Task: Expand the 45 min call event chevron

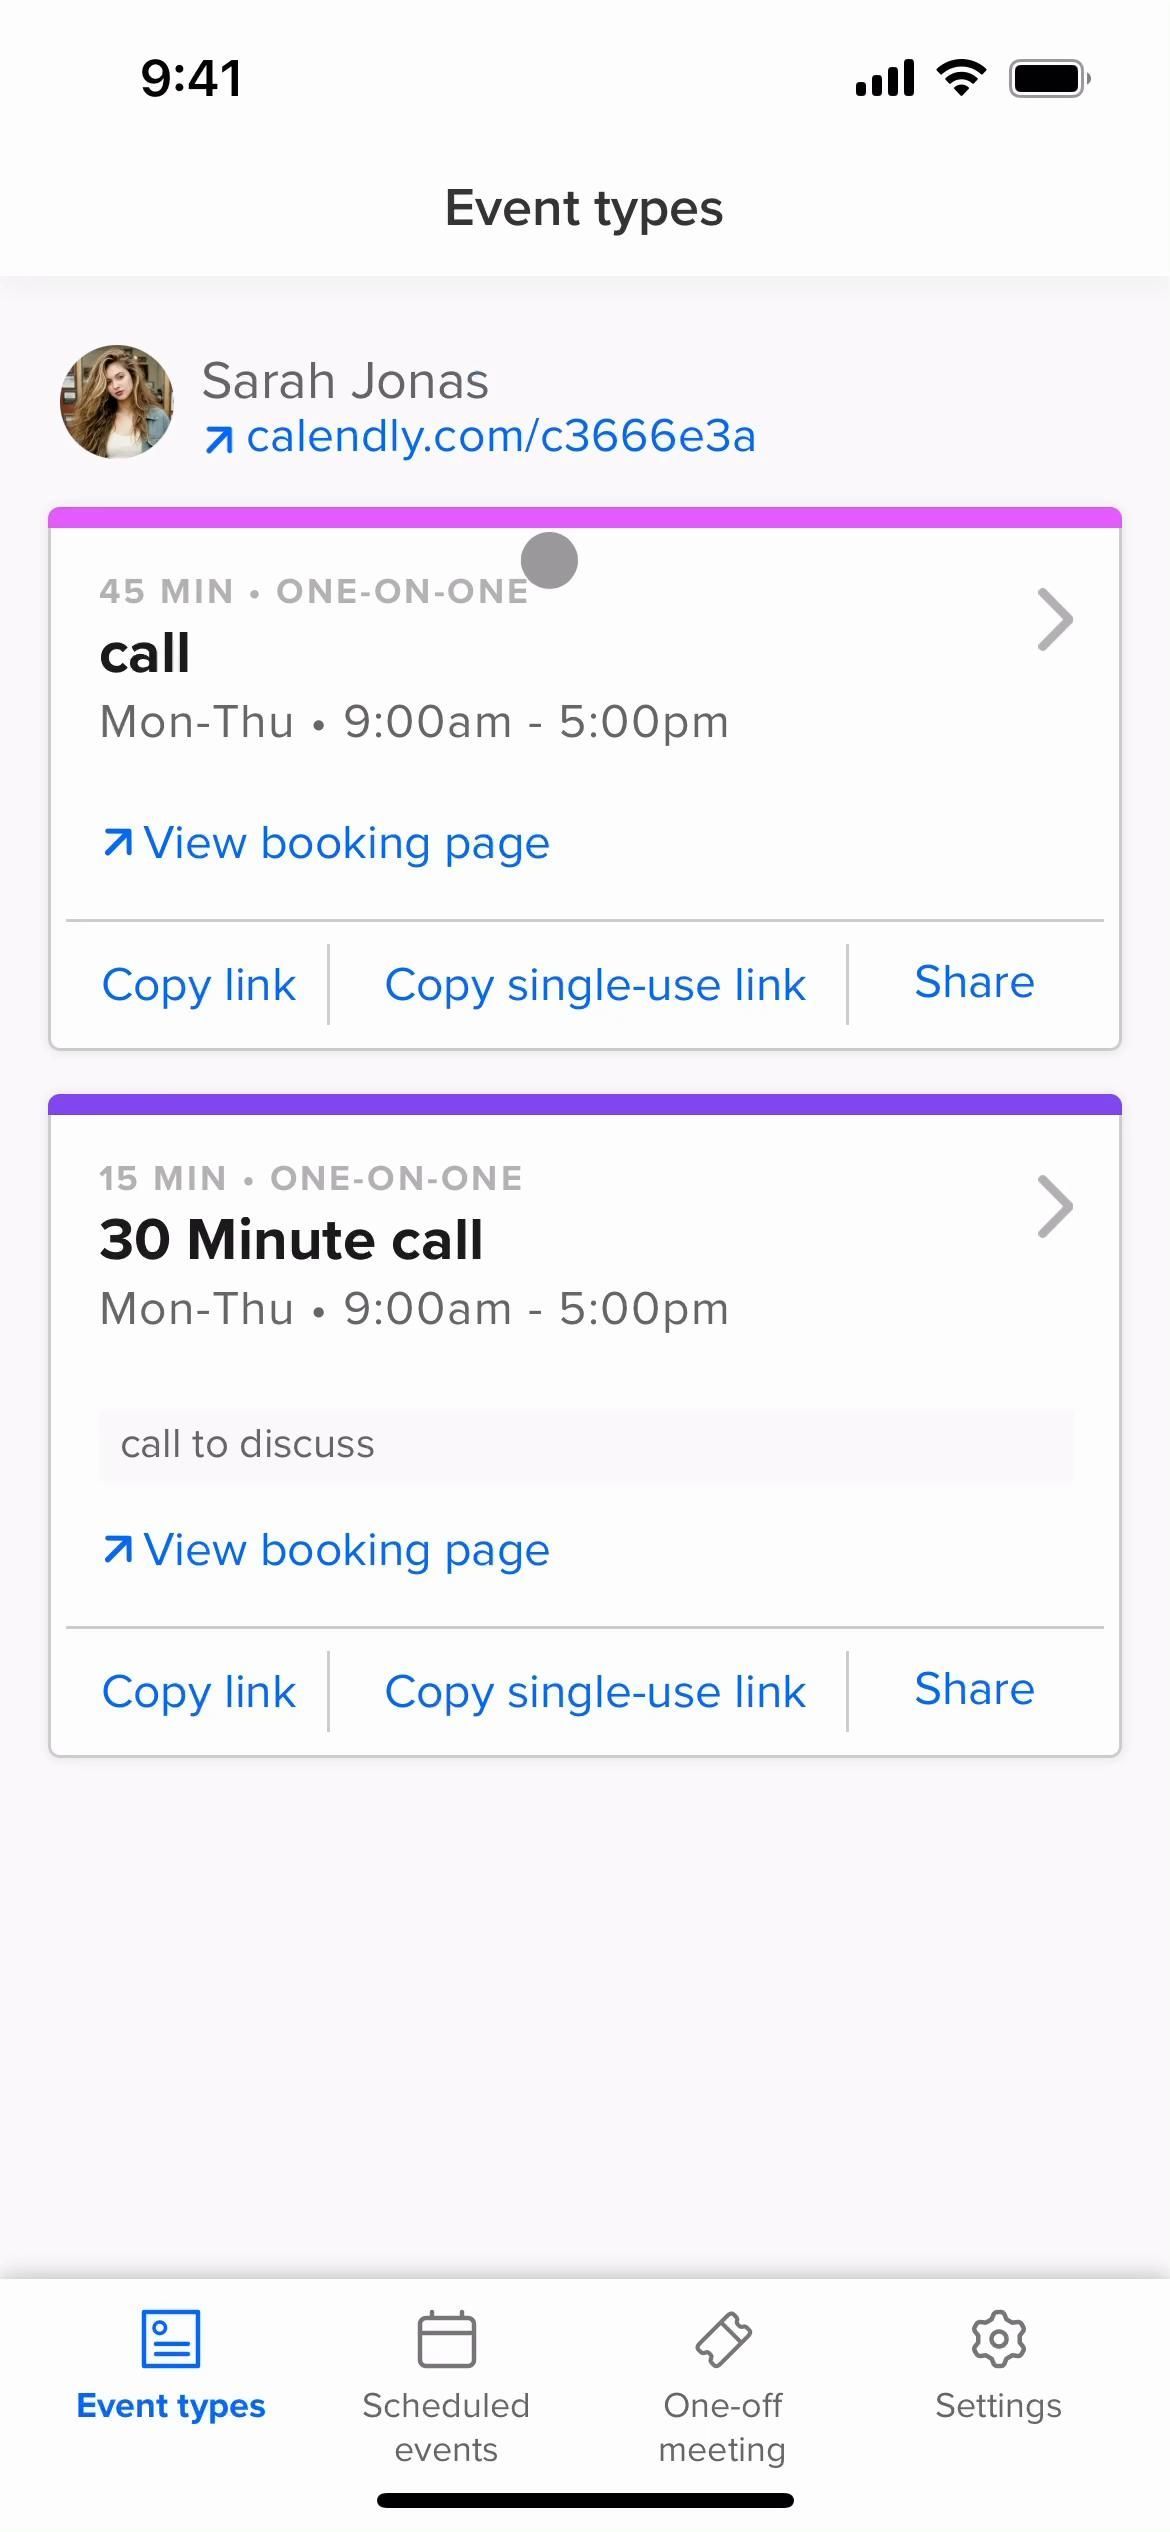Action: (1055, 620)
